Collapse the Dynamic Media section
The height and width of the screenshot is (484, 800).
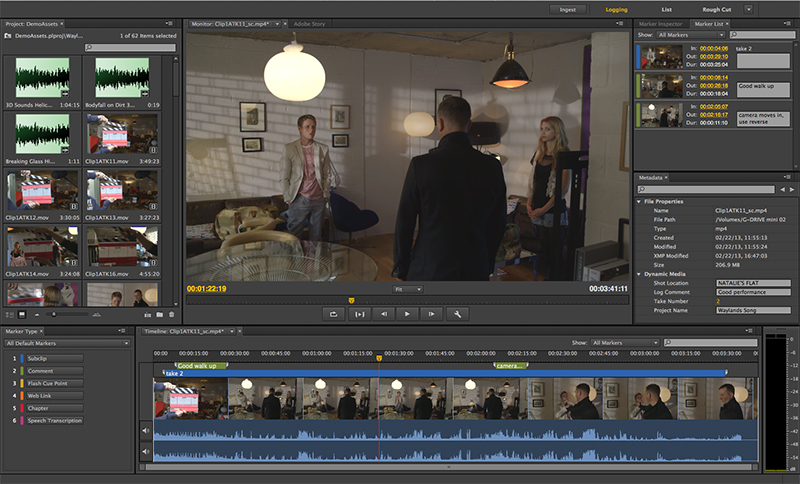640,274
